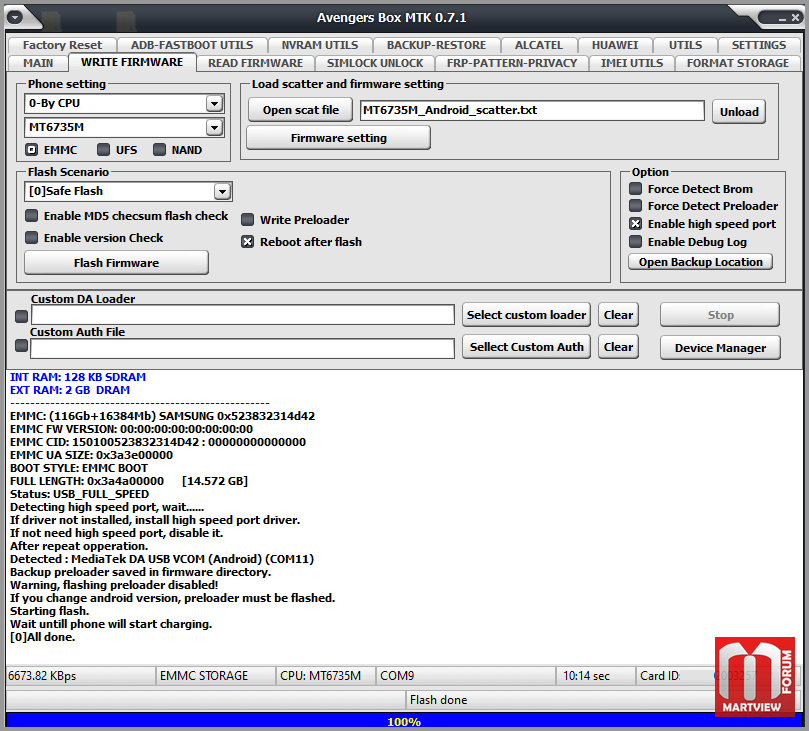Open the IMEI UTILS tab
The image size is (809, 731).
[632, 63]
